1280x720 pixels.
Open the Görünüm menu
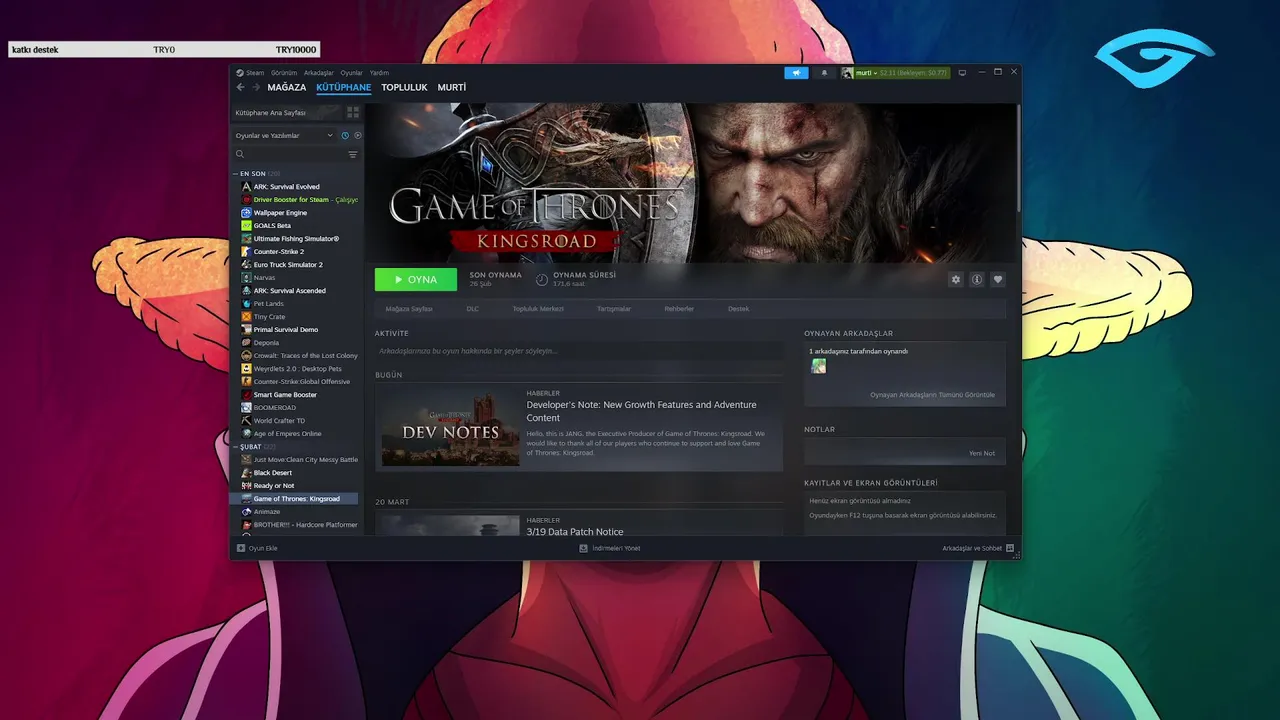[x=284, y=73]
